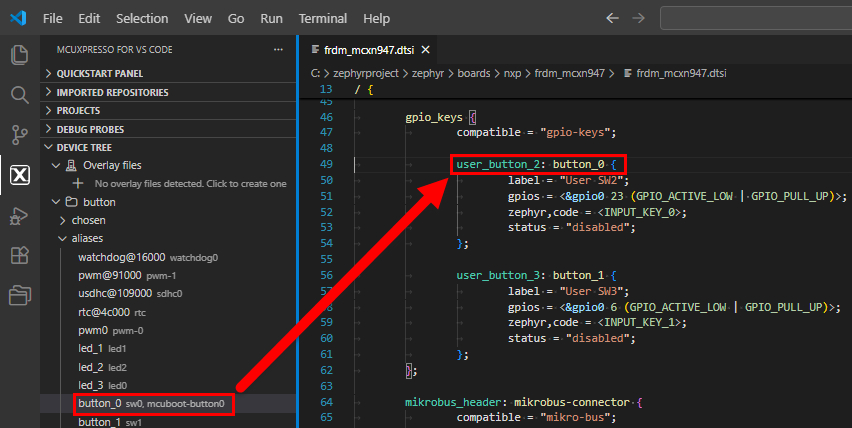Click the plus icon to create overlay file
The height and width of the screenshot is (428, 852).
click(x=78, y=184)
